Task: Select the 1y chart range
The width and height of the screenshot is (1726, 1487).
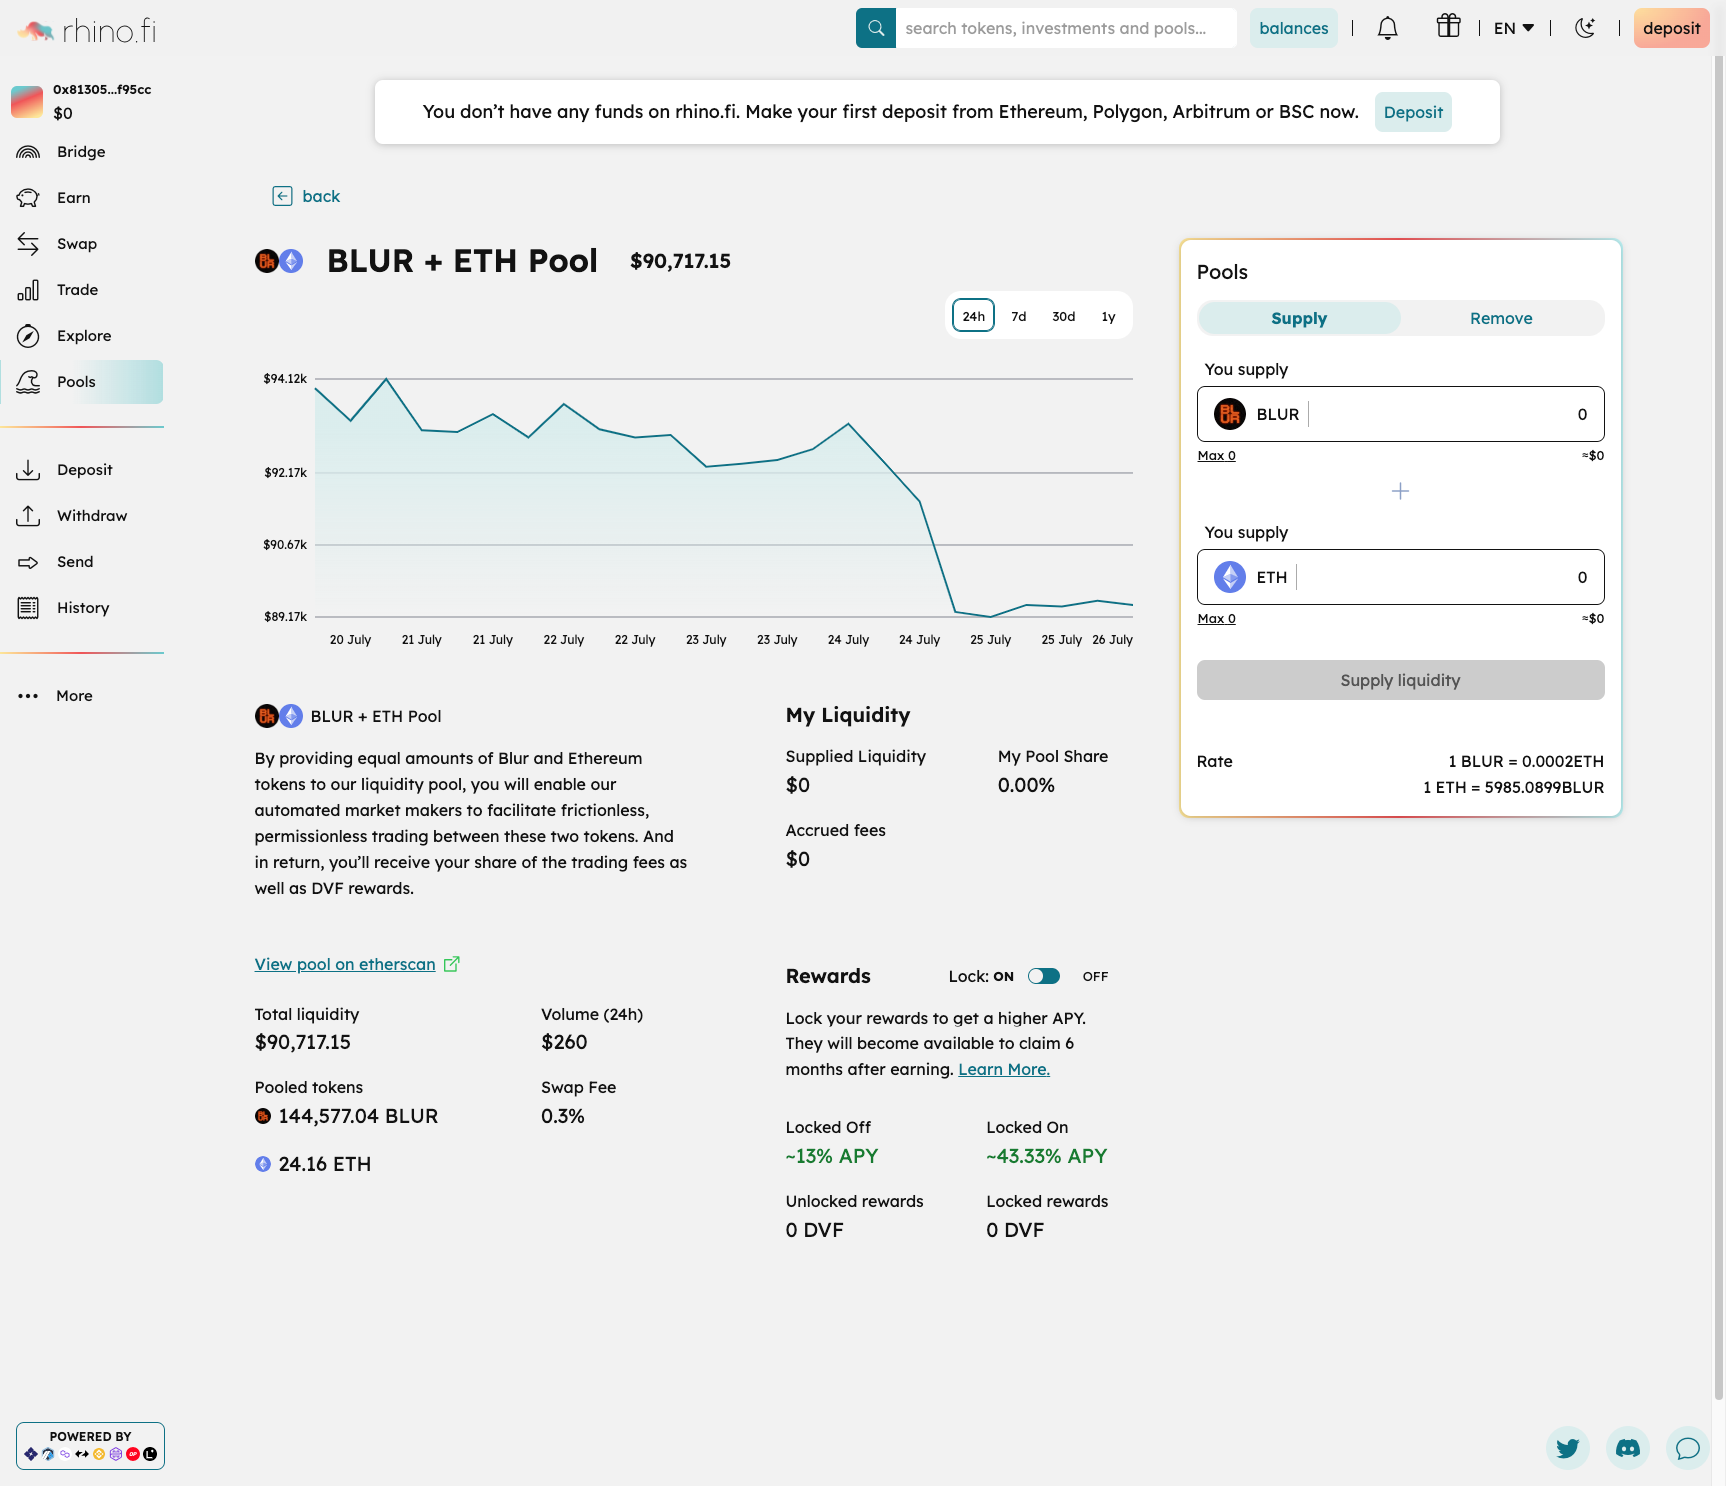Action: (x=1108, y=316)
